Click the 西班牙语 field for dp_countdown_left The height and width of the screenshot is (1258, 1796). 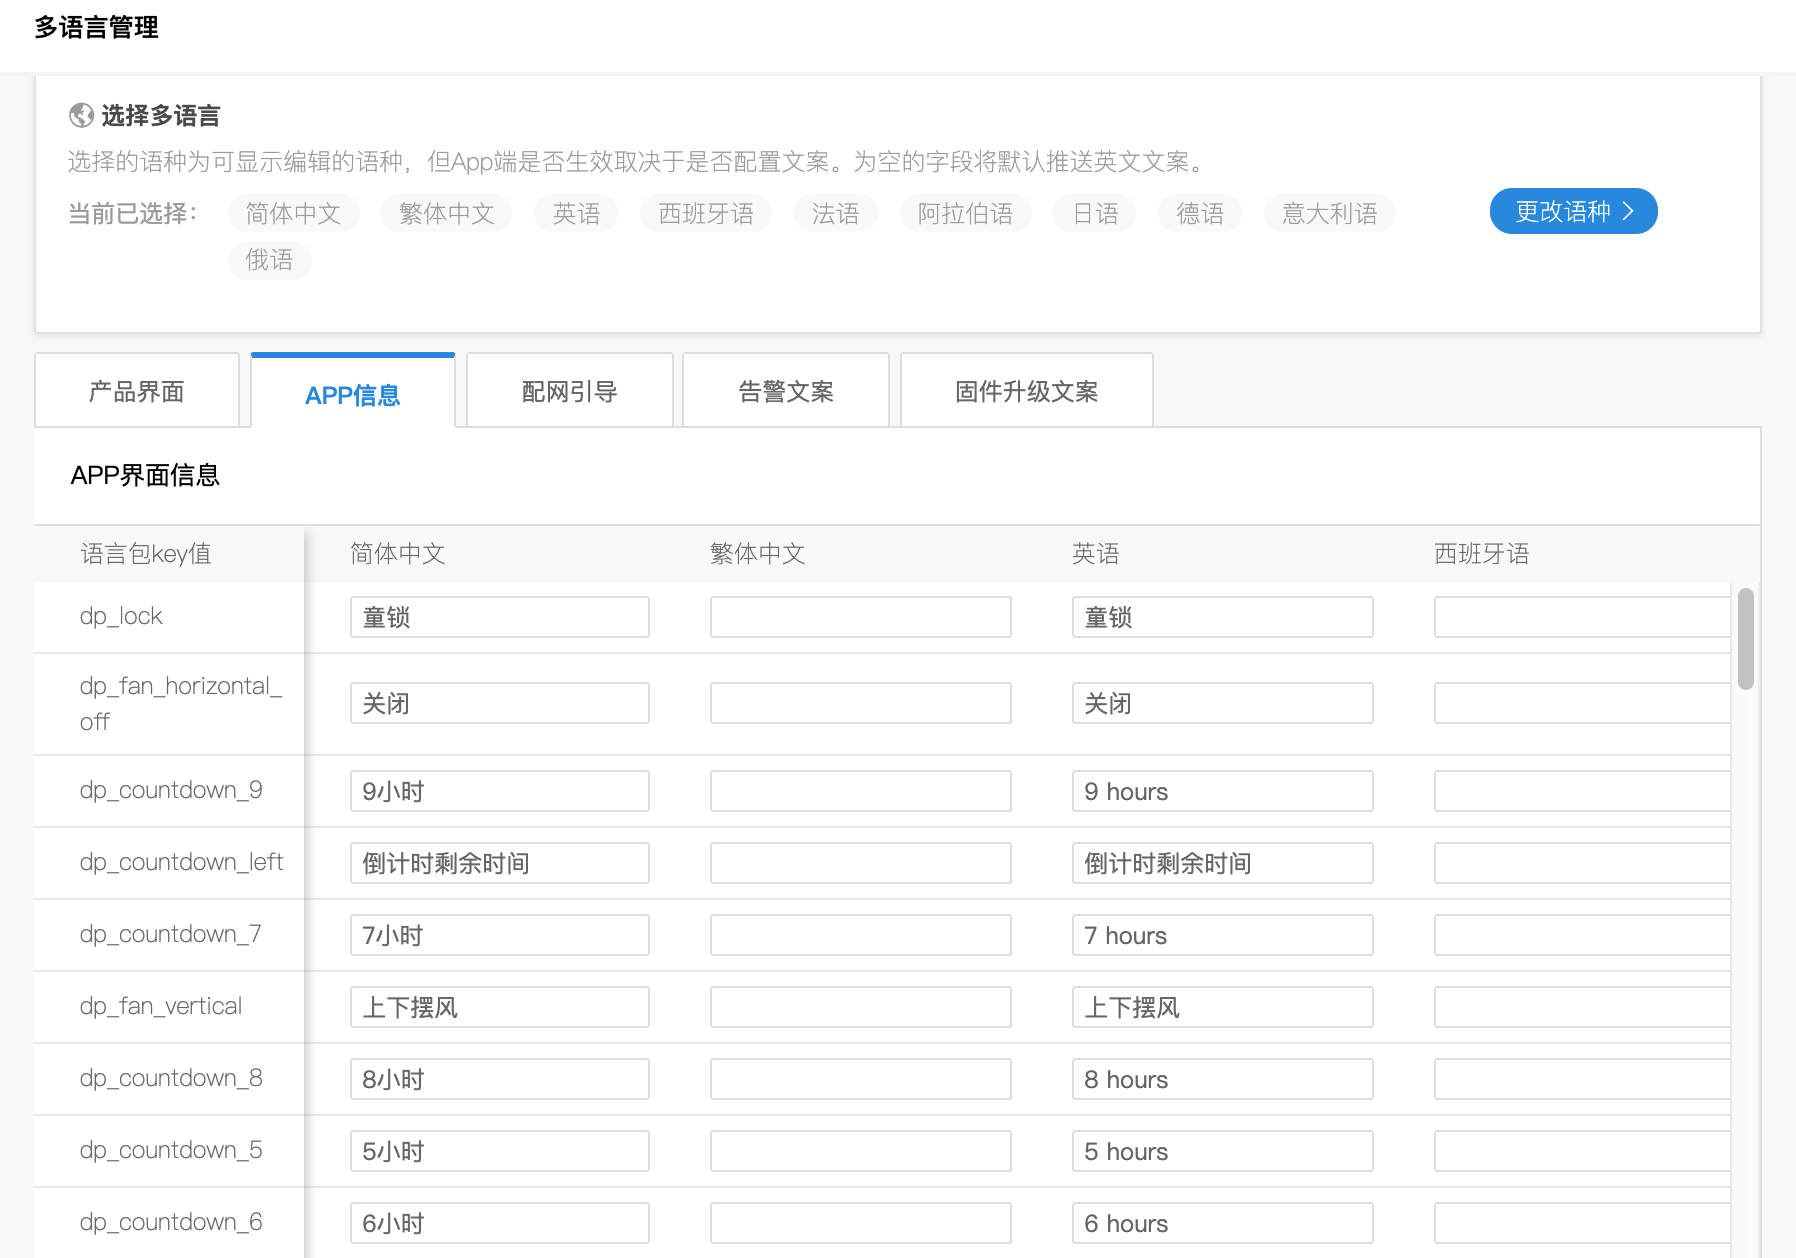(x=1582, y=863)
